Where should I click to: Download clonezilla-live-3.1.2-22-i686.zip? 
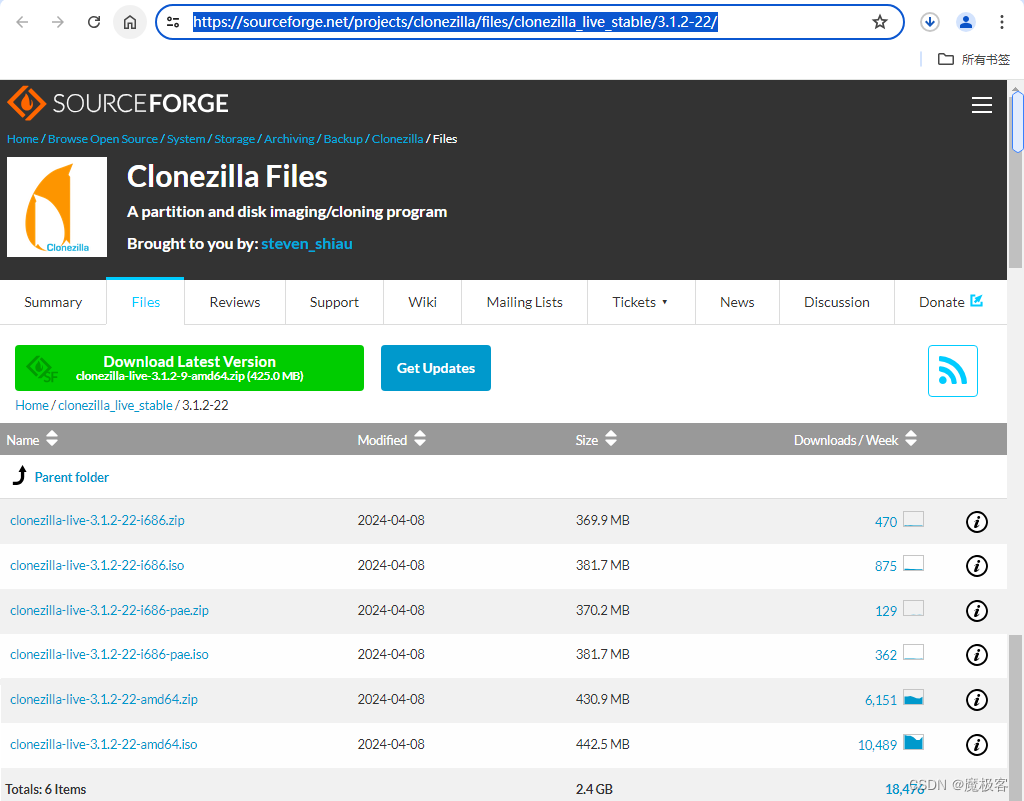[97, 520]
